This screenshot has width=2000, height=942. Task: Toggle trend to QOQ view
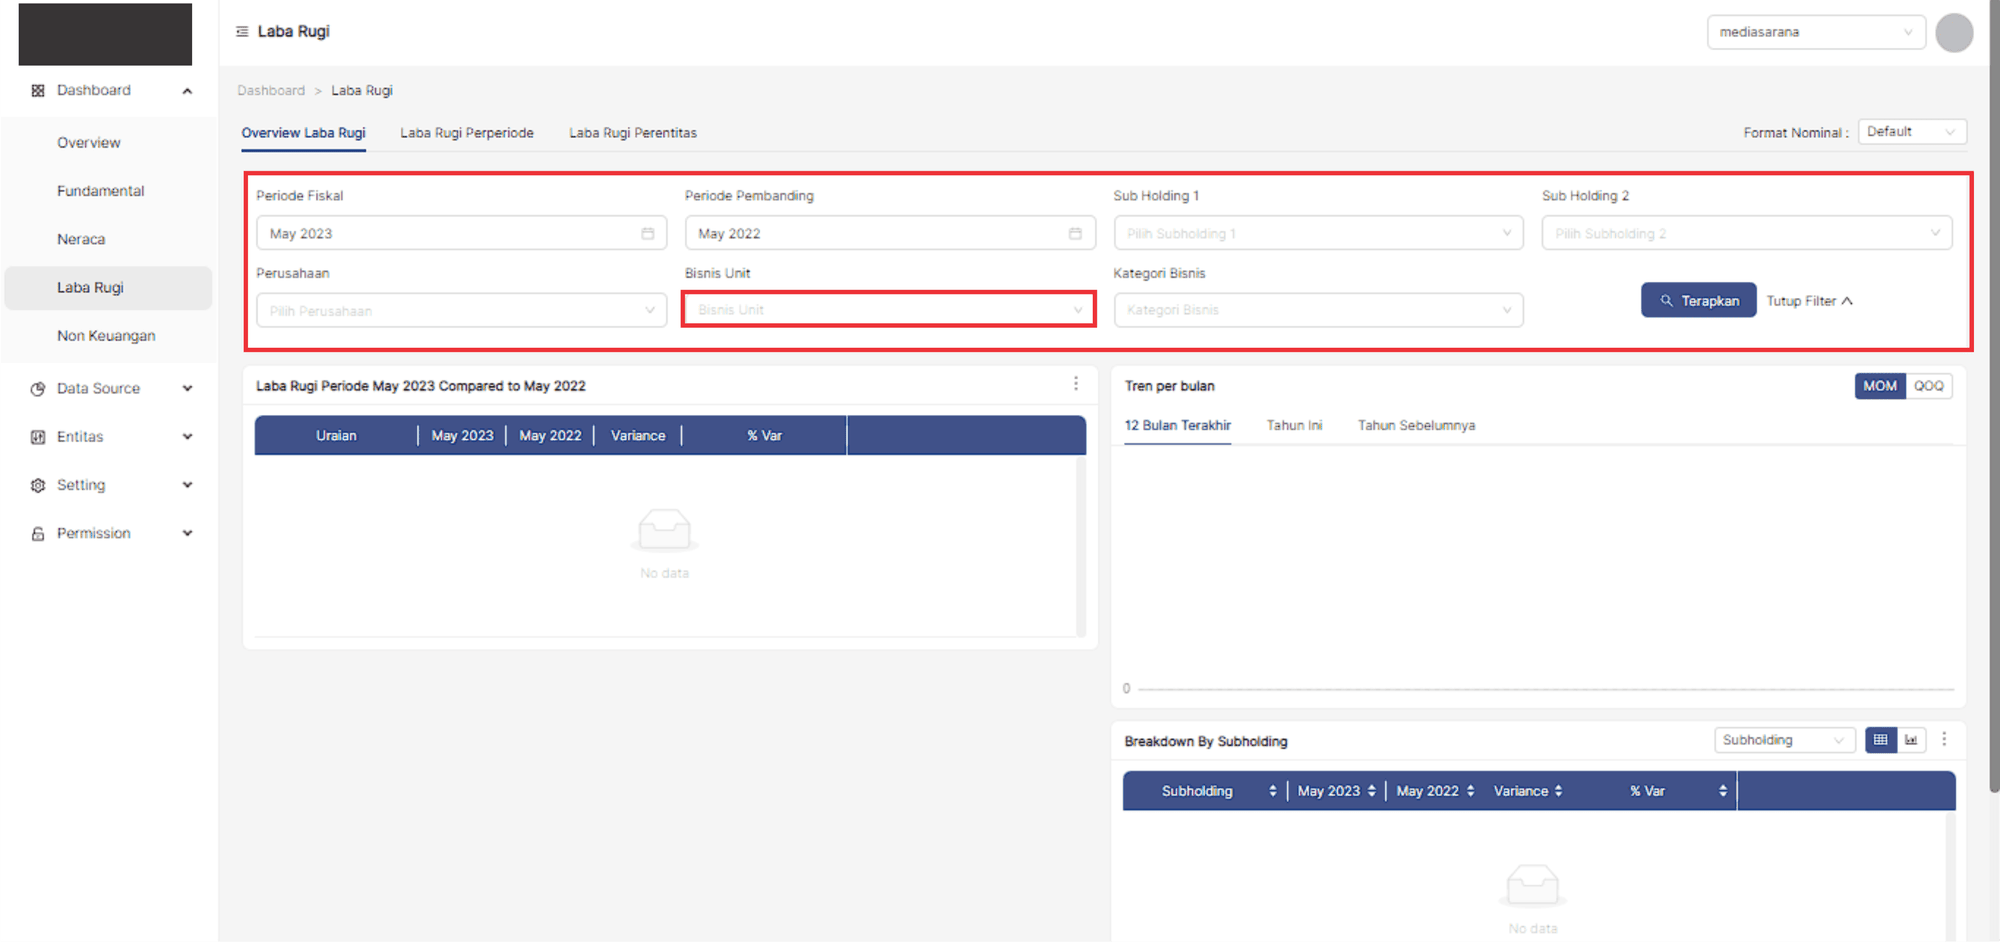(x=1928, y=386)
